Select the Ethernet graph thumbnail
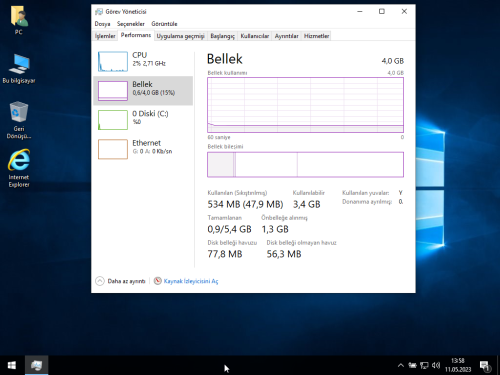Viewport: 500px width, 375px height. (x=113, y=149)
